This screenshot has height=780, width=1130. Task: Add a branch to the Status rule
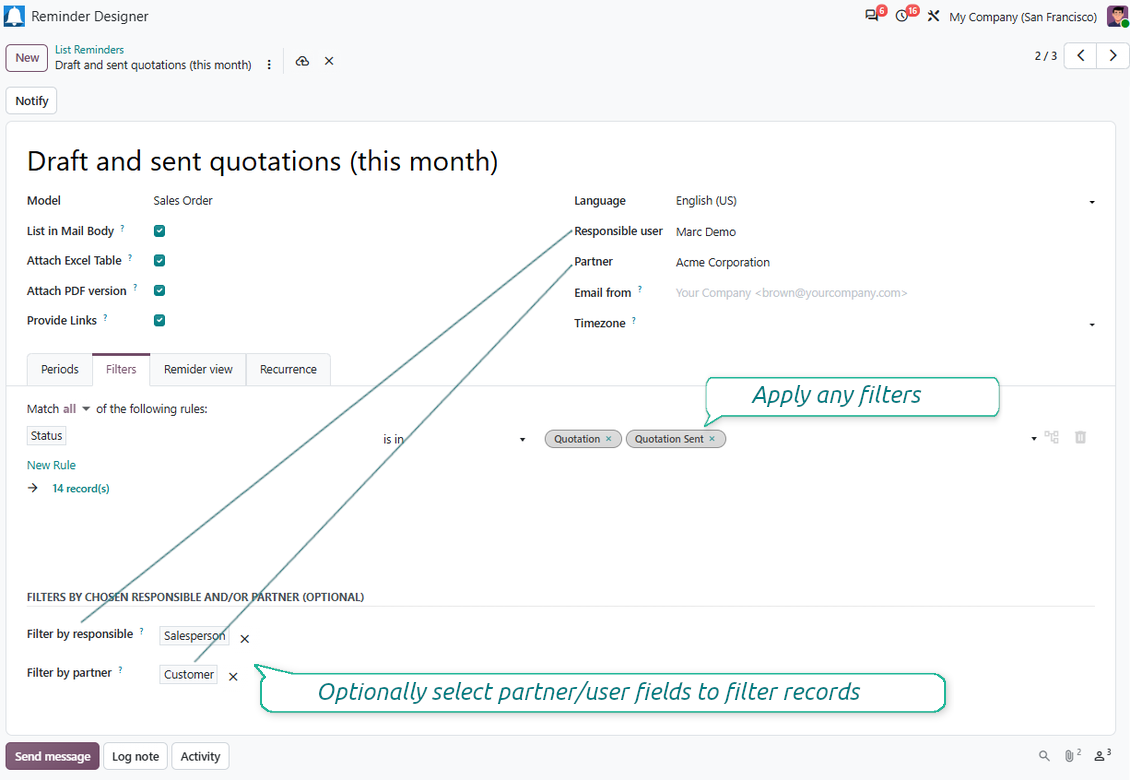coord(1051,437)
